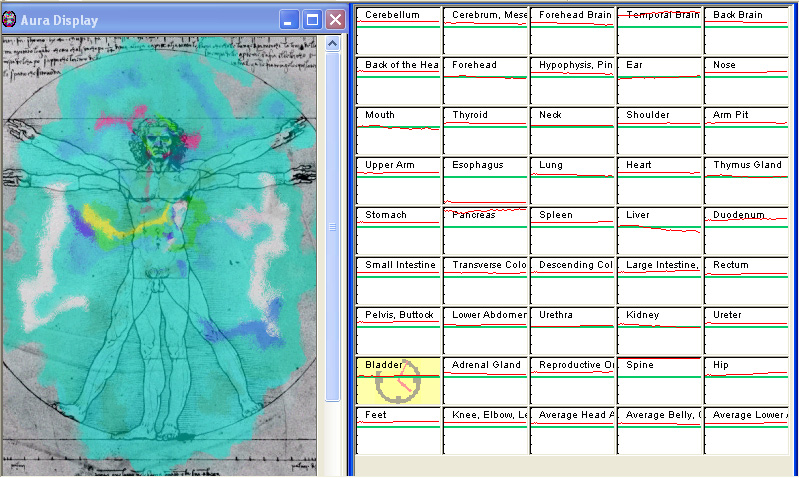Select the Stomach graph cell
Screen dimensions: 799x478
[x=398, y=230]
